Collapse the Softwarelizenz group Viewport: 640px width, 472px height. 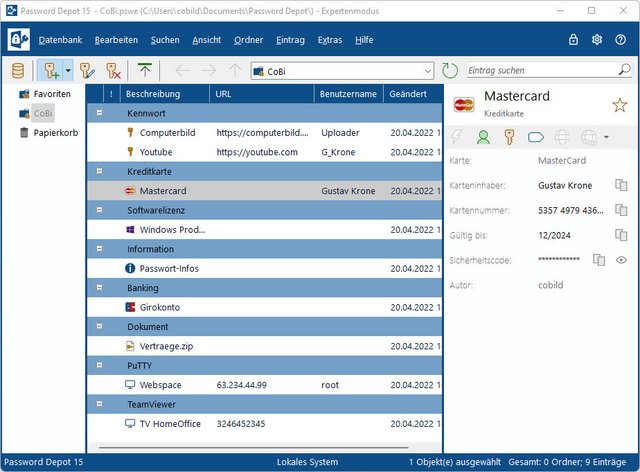click(x=99, y=210)
